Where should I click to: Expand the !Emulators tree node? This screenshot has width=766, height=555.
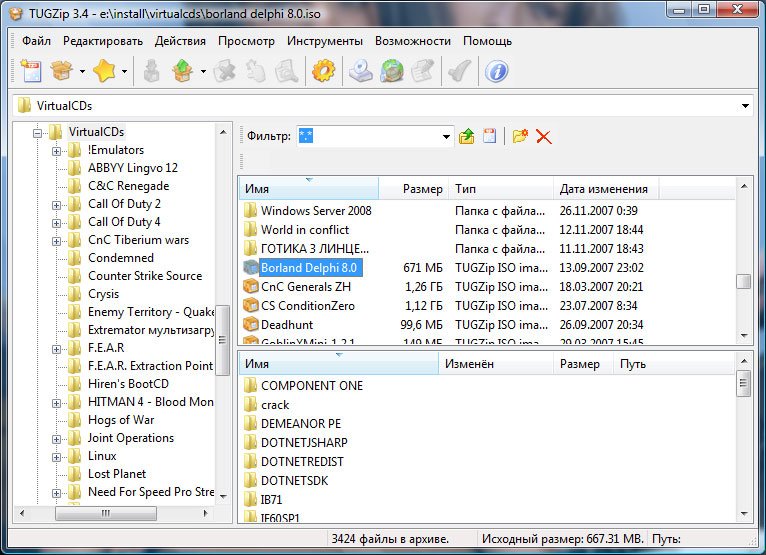tap(56, 151)
